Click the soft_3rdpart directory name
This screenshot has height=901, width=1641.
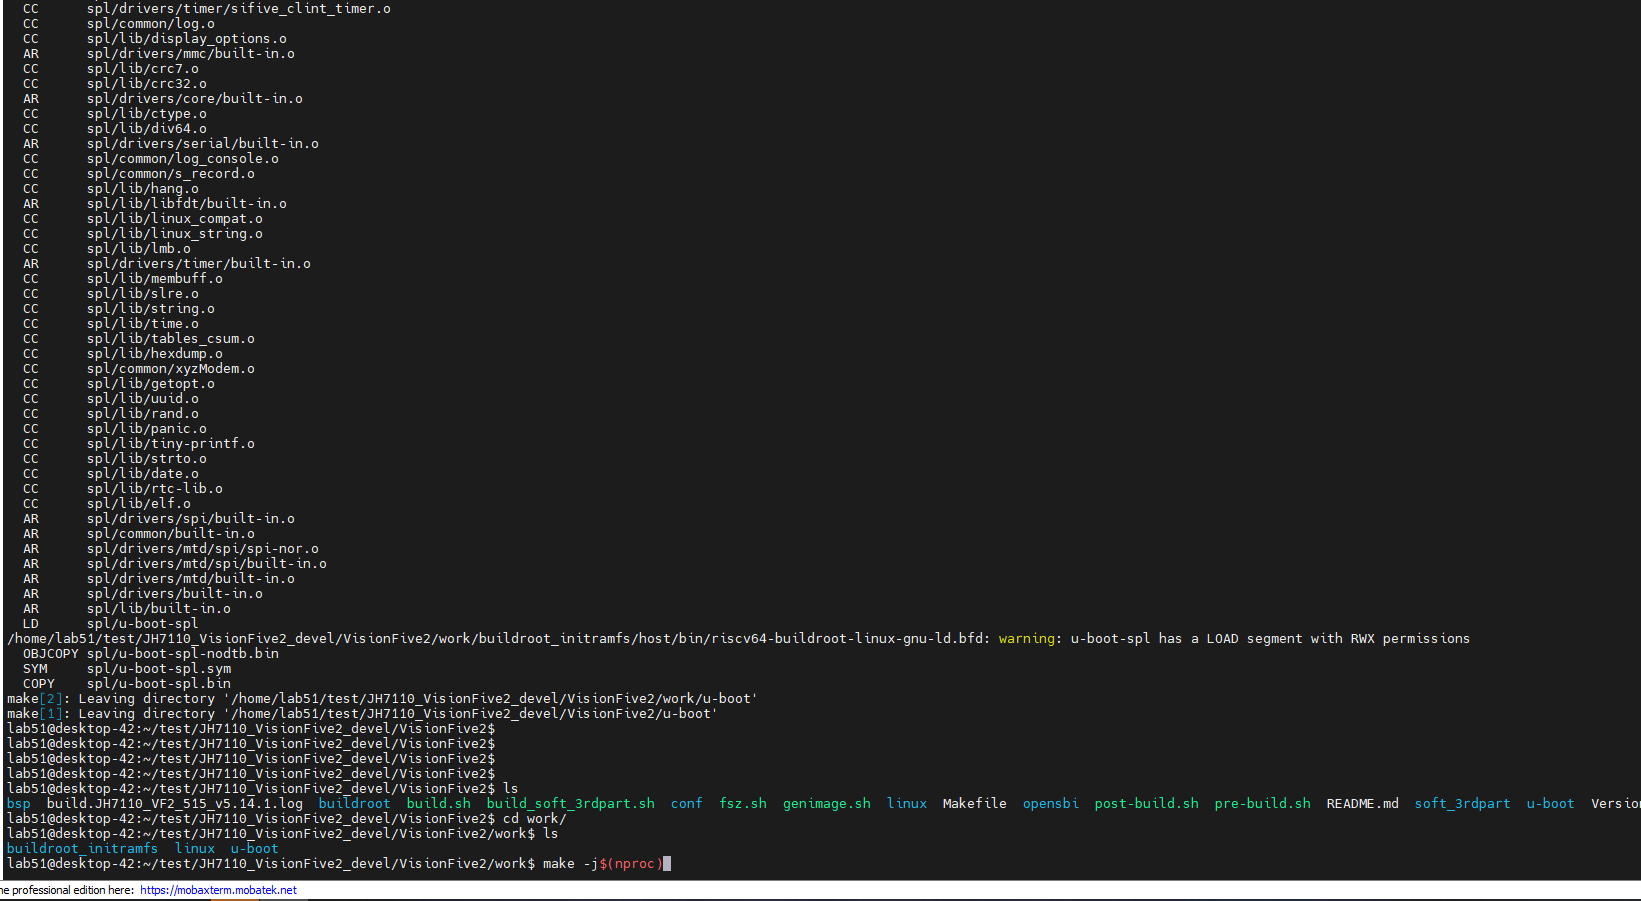[x=1462, y=803]
